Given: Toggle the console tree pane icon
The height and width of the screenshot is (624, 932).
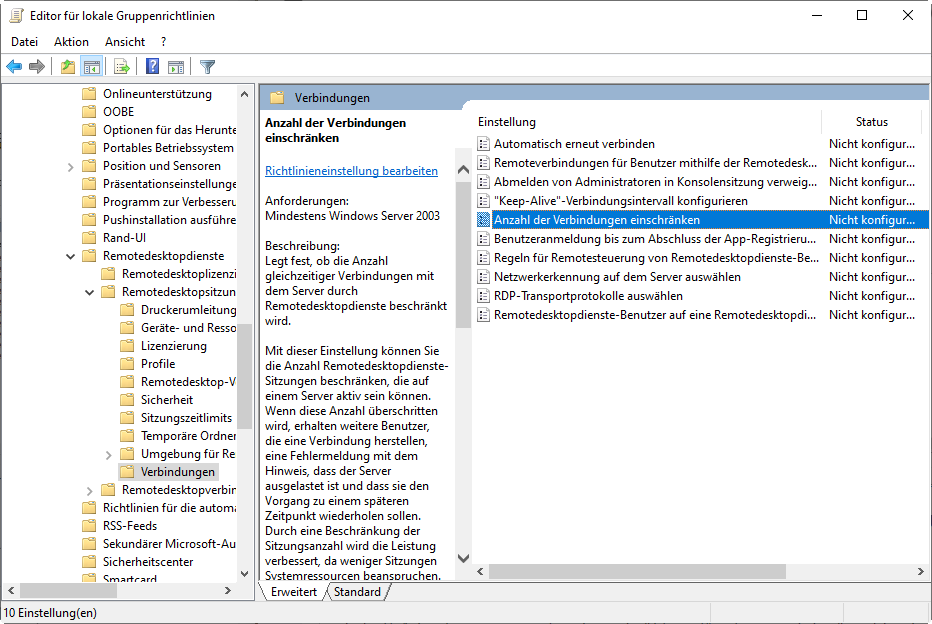Looking at the screenshot, I should (92, 67).
